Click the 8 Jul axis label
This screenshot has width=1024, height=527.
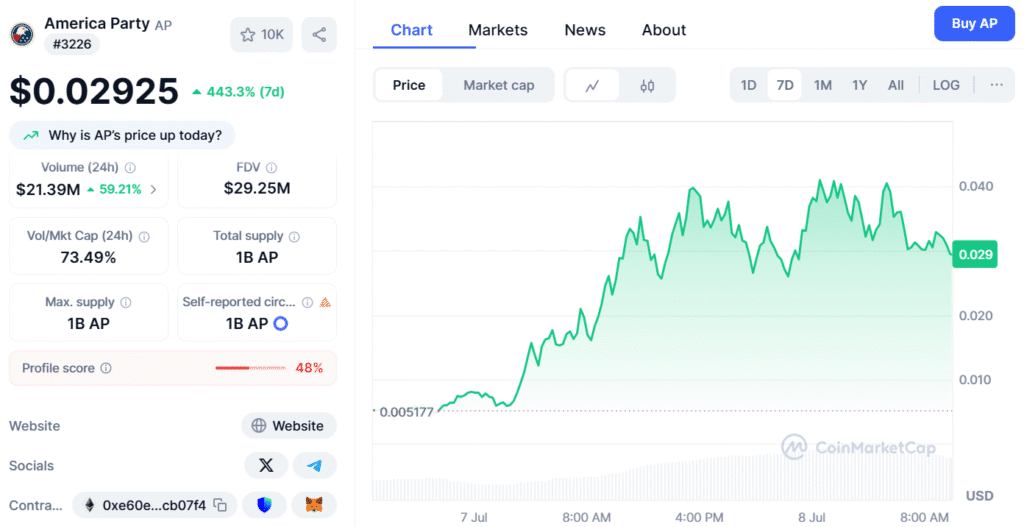coord(811,517)
